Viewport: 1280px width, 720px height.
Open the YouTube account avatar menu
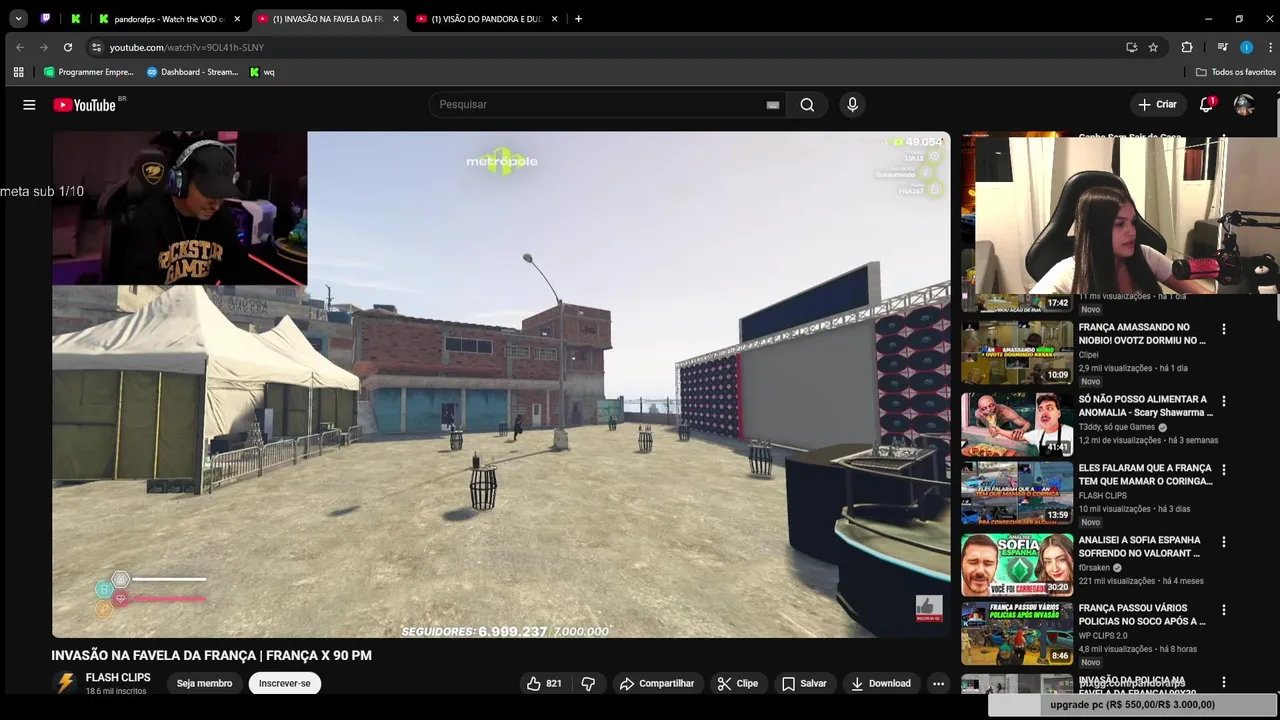[x=1244, y=105]
